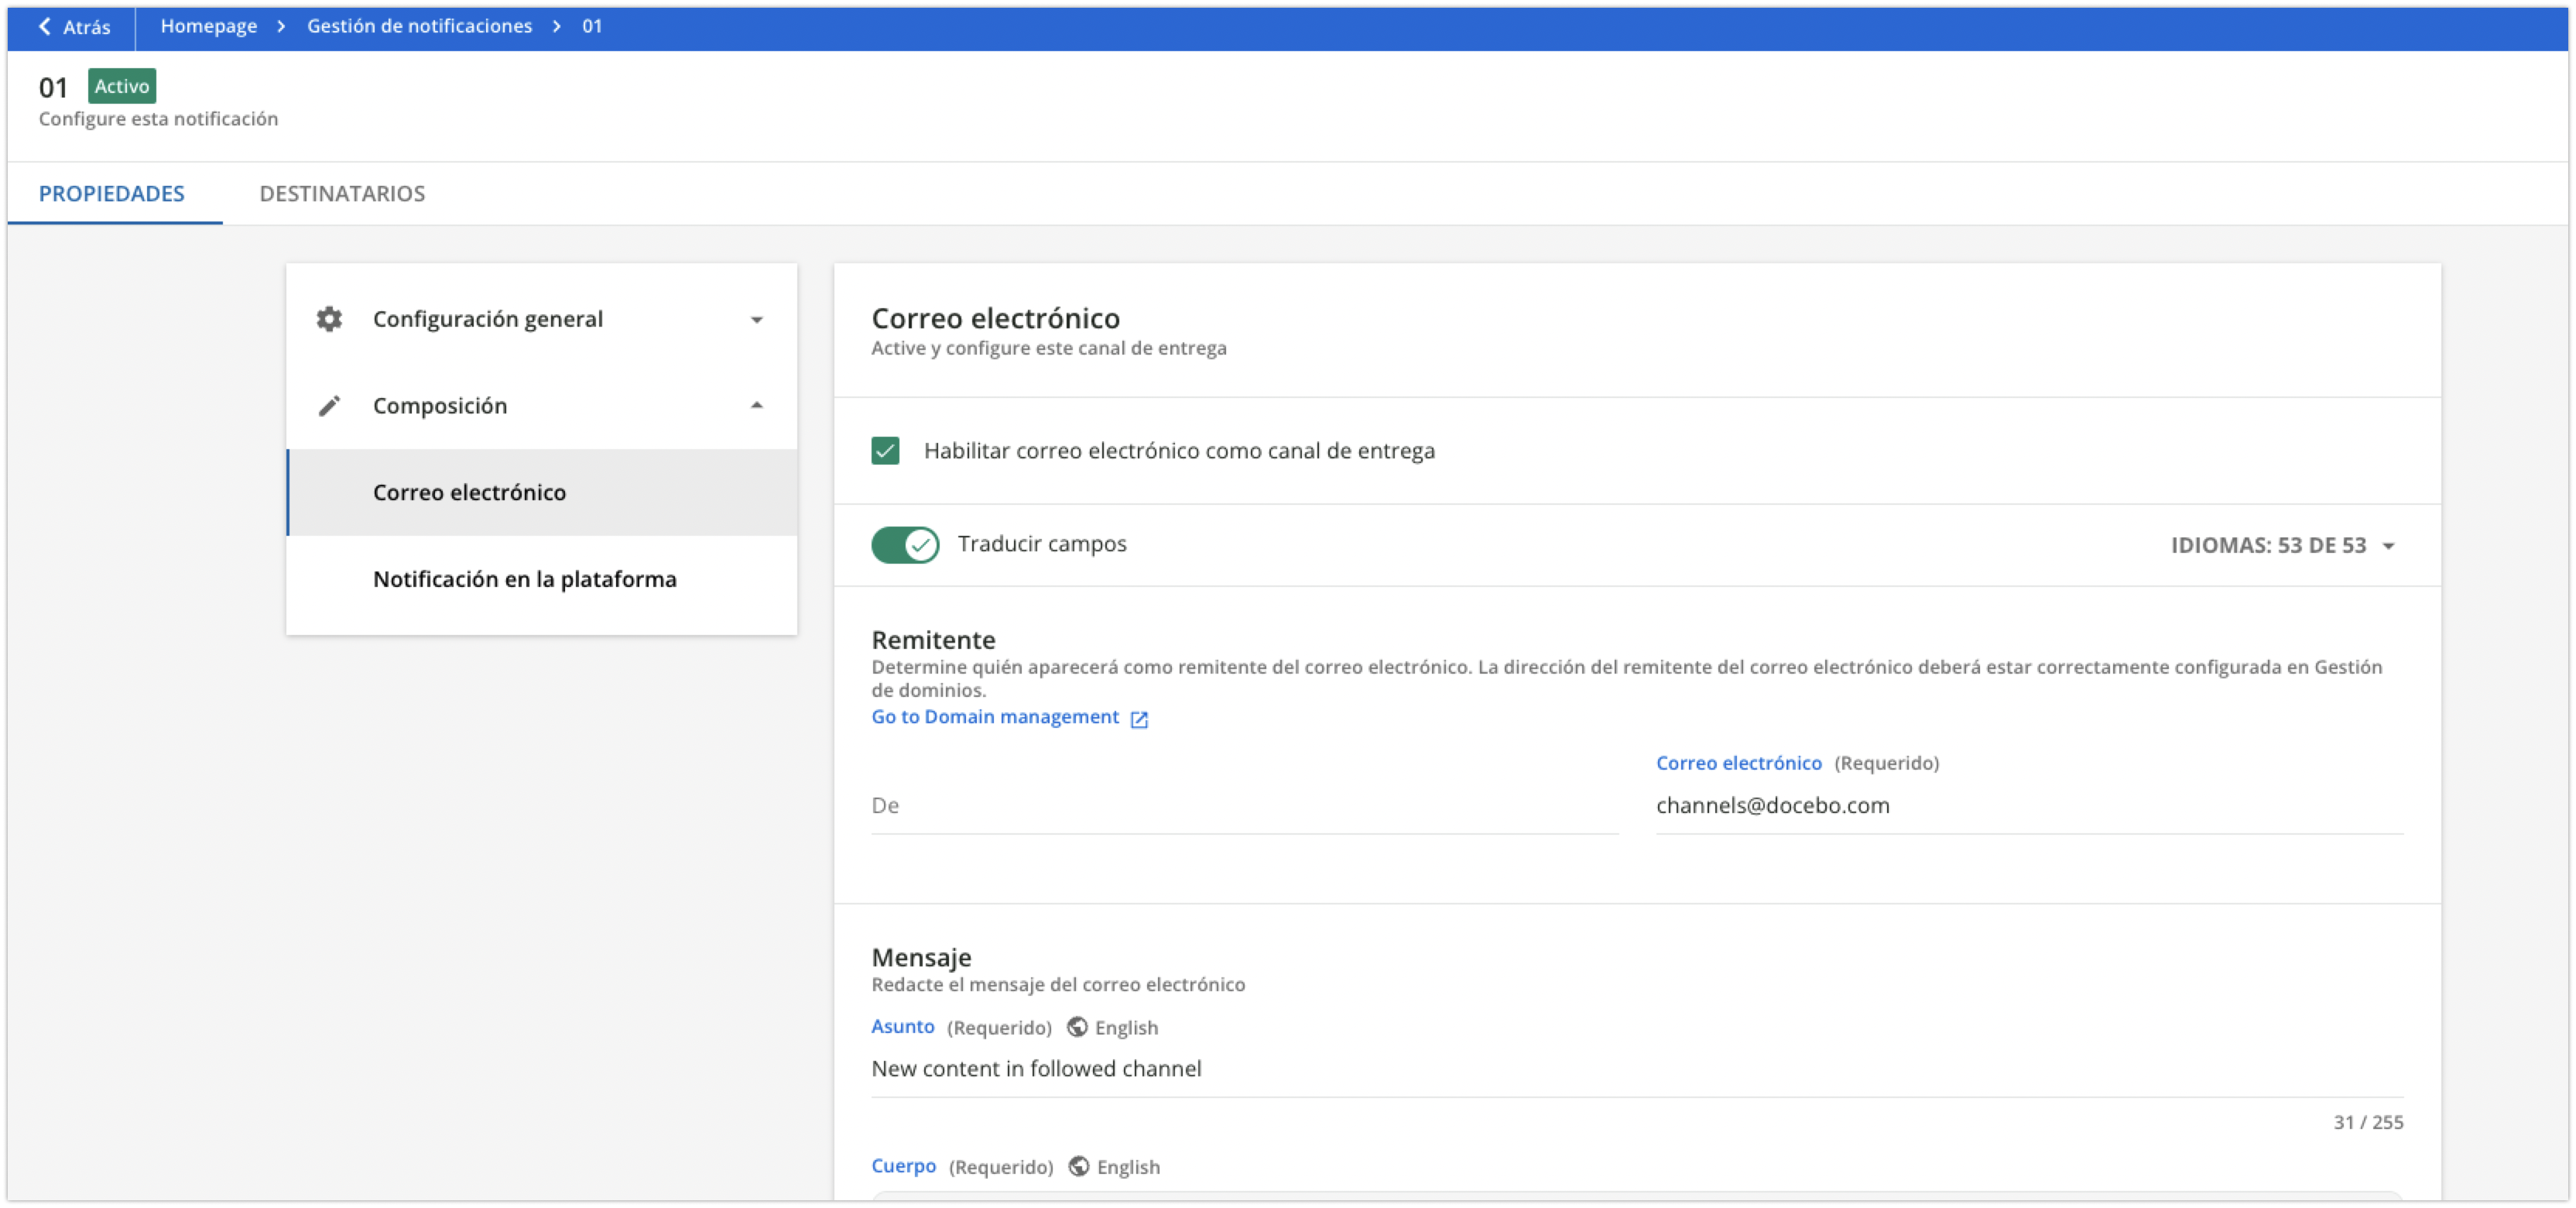The height and width of the screenshot is (1208, 2576).
Task: Click the 01 breadcrumb item
Action: (x=592, y=26)
